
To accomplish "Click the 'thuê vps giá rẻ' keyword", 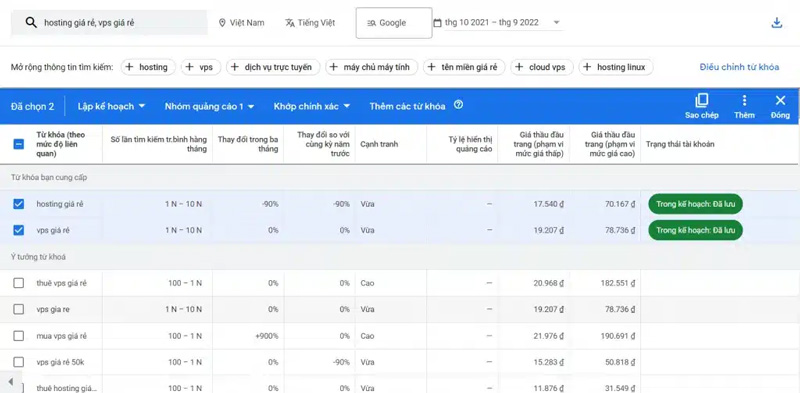I will point(62,283).
